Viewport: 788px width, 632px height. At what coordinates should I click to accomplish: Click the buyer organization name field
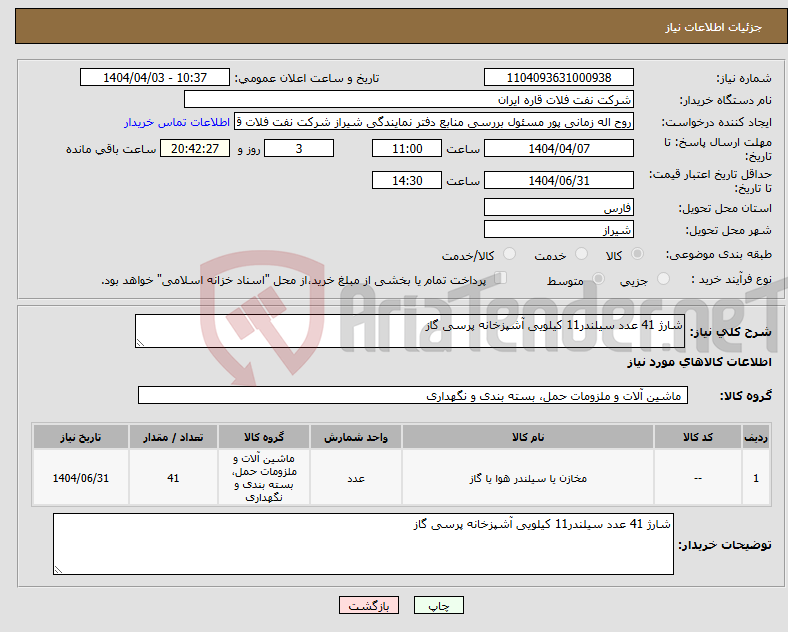[x=408, y=99]
